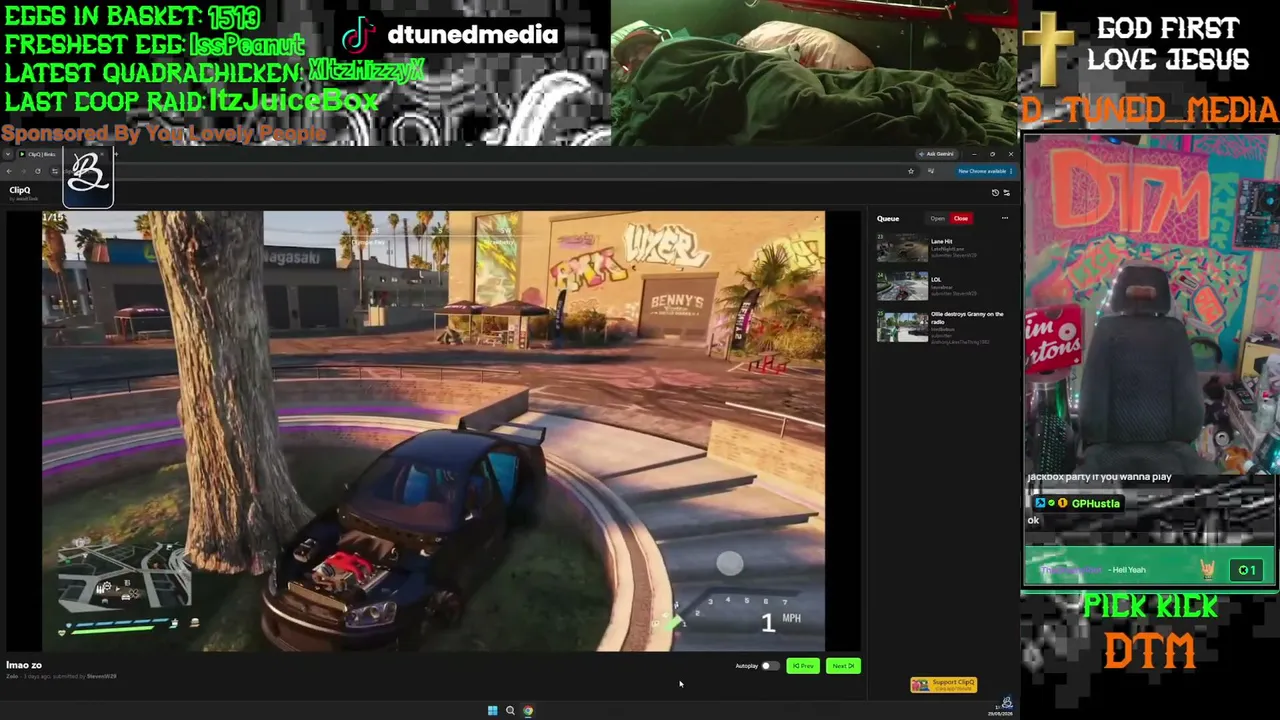
Task: Open Chrome from the taskbar
Action: (528, 711)
